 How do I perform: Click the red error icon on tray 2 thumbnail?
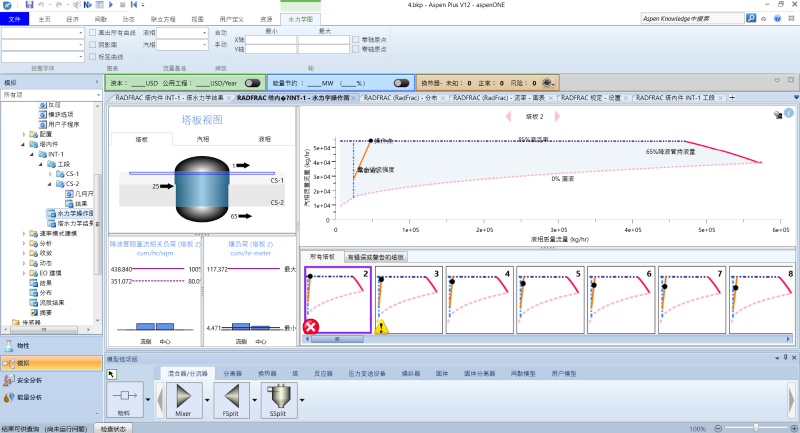pyautogui.click(x=311, y=327)
